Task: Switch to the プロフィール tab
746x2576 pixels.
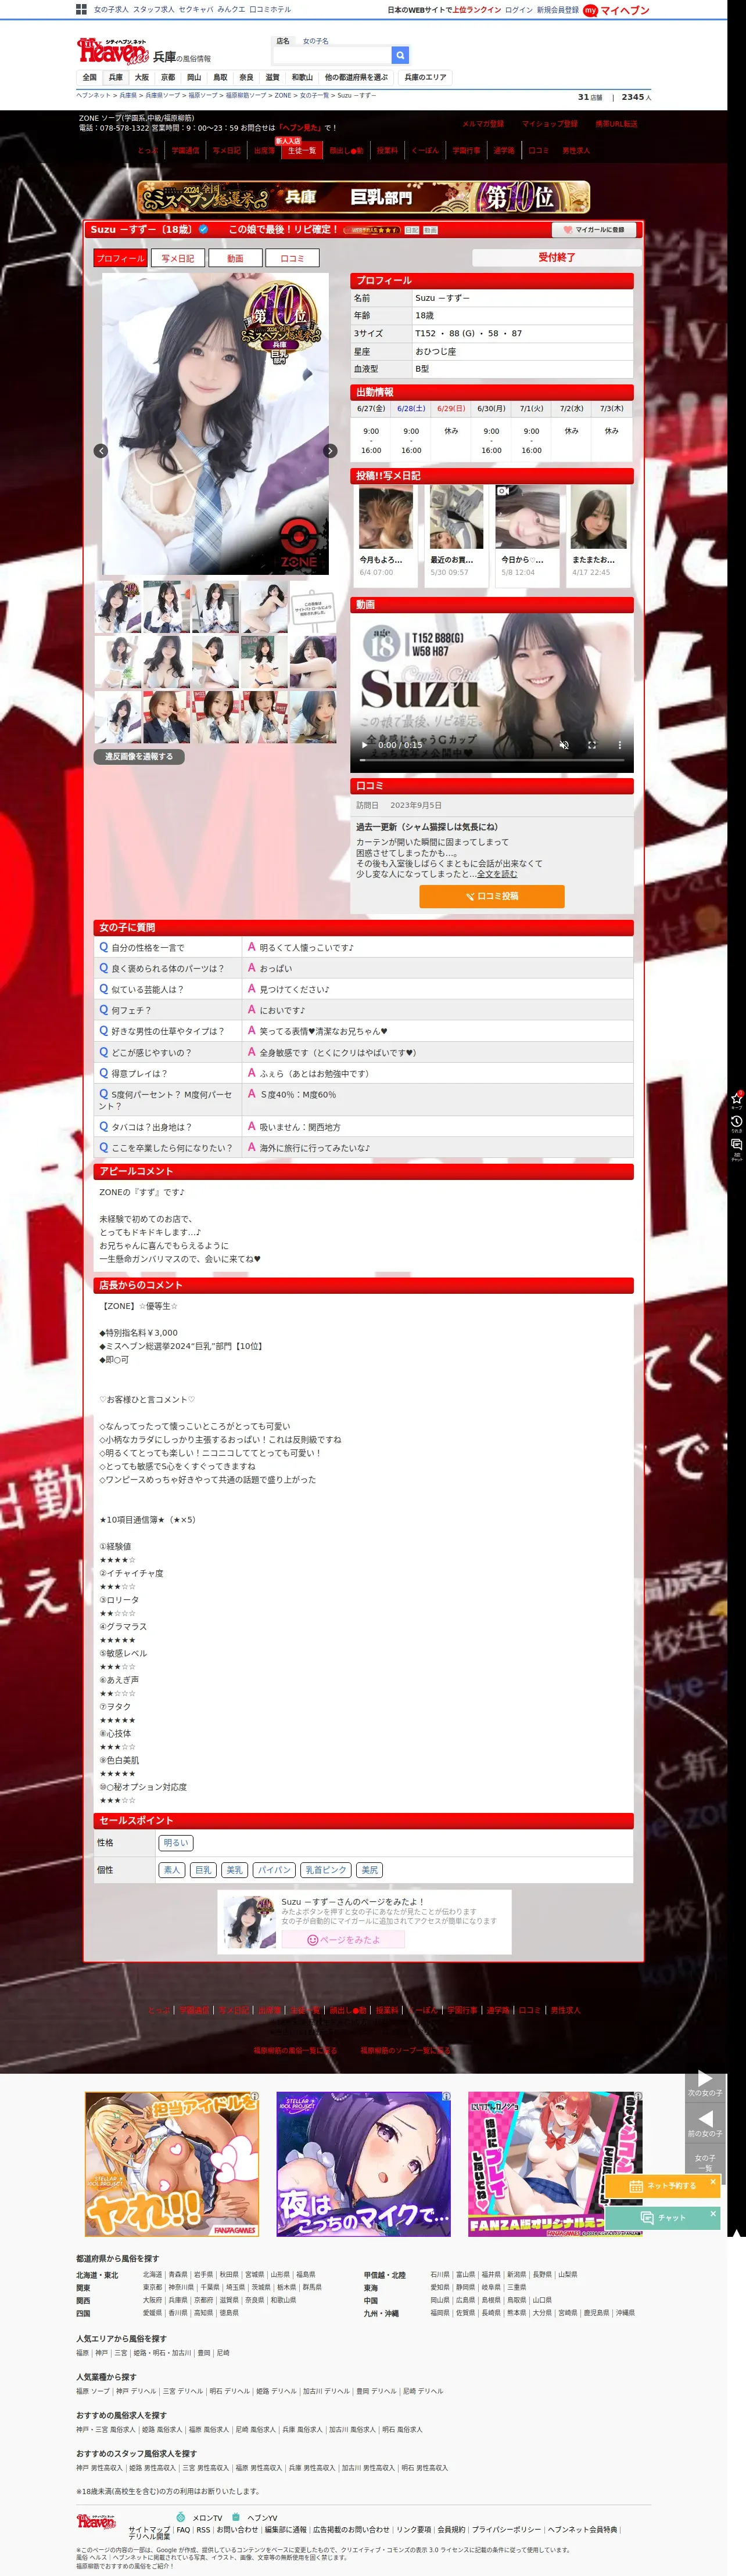Action: (x=120, y=258)
